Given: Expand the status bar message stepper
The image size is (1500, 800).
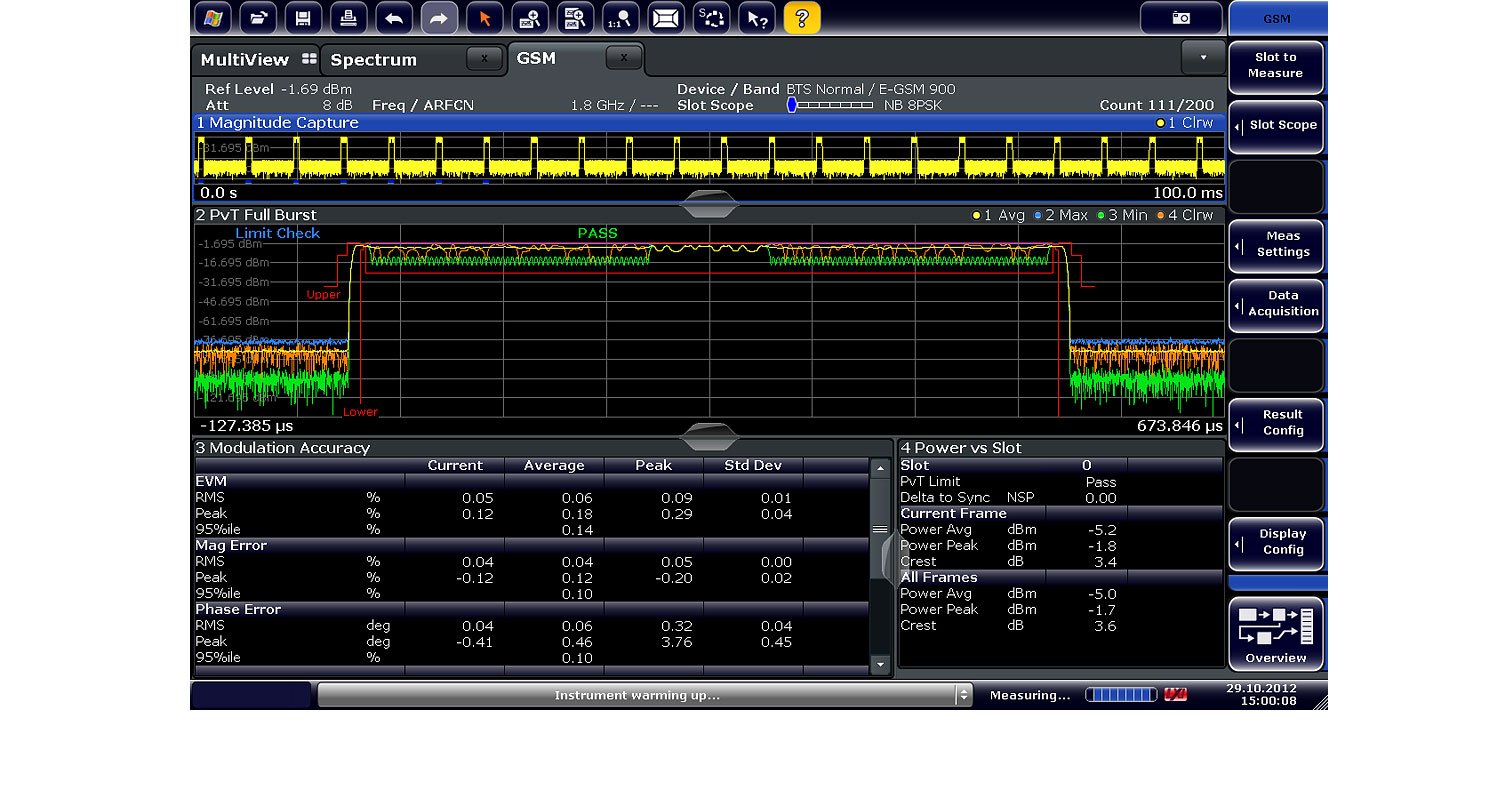Looking at the screenshot, I should [963, 694].
